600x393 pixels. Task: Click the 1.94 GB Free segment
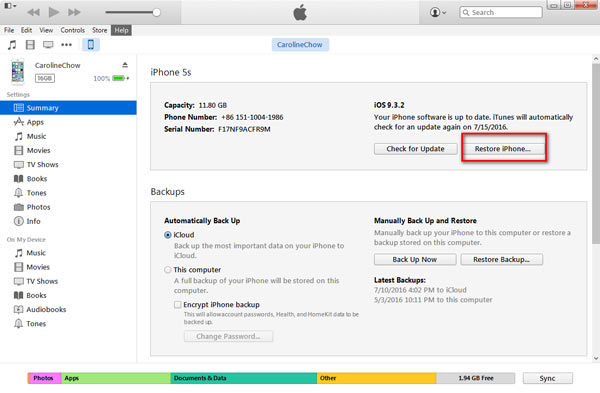point(476,378)
